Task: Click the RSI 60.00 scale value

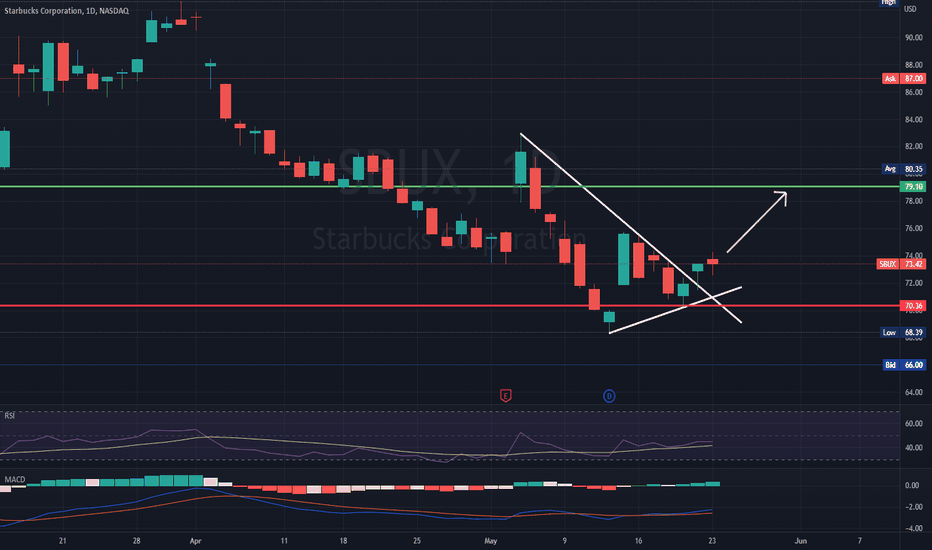Action: coord(914,424)
